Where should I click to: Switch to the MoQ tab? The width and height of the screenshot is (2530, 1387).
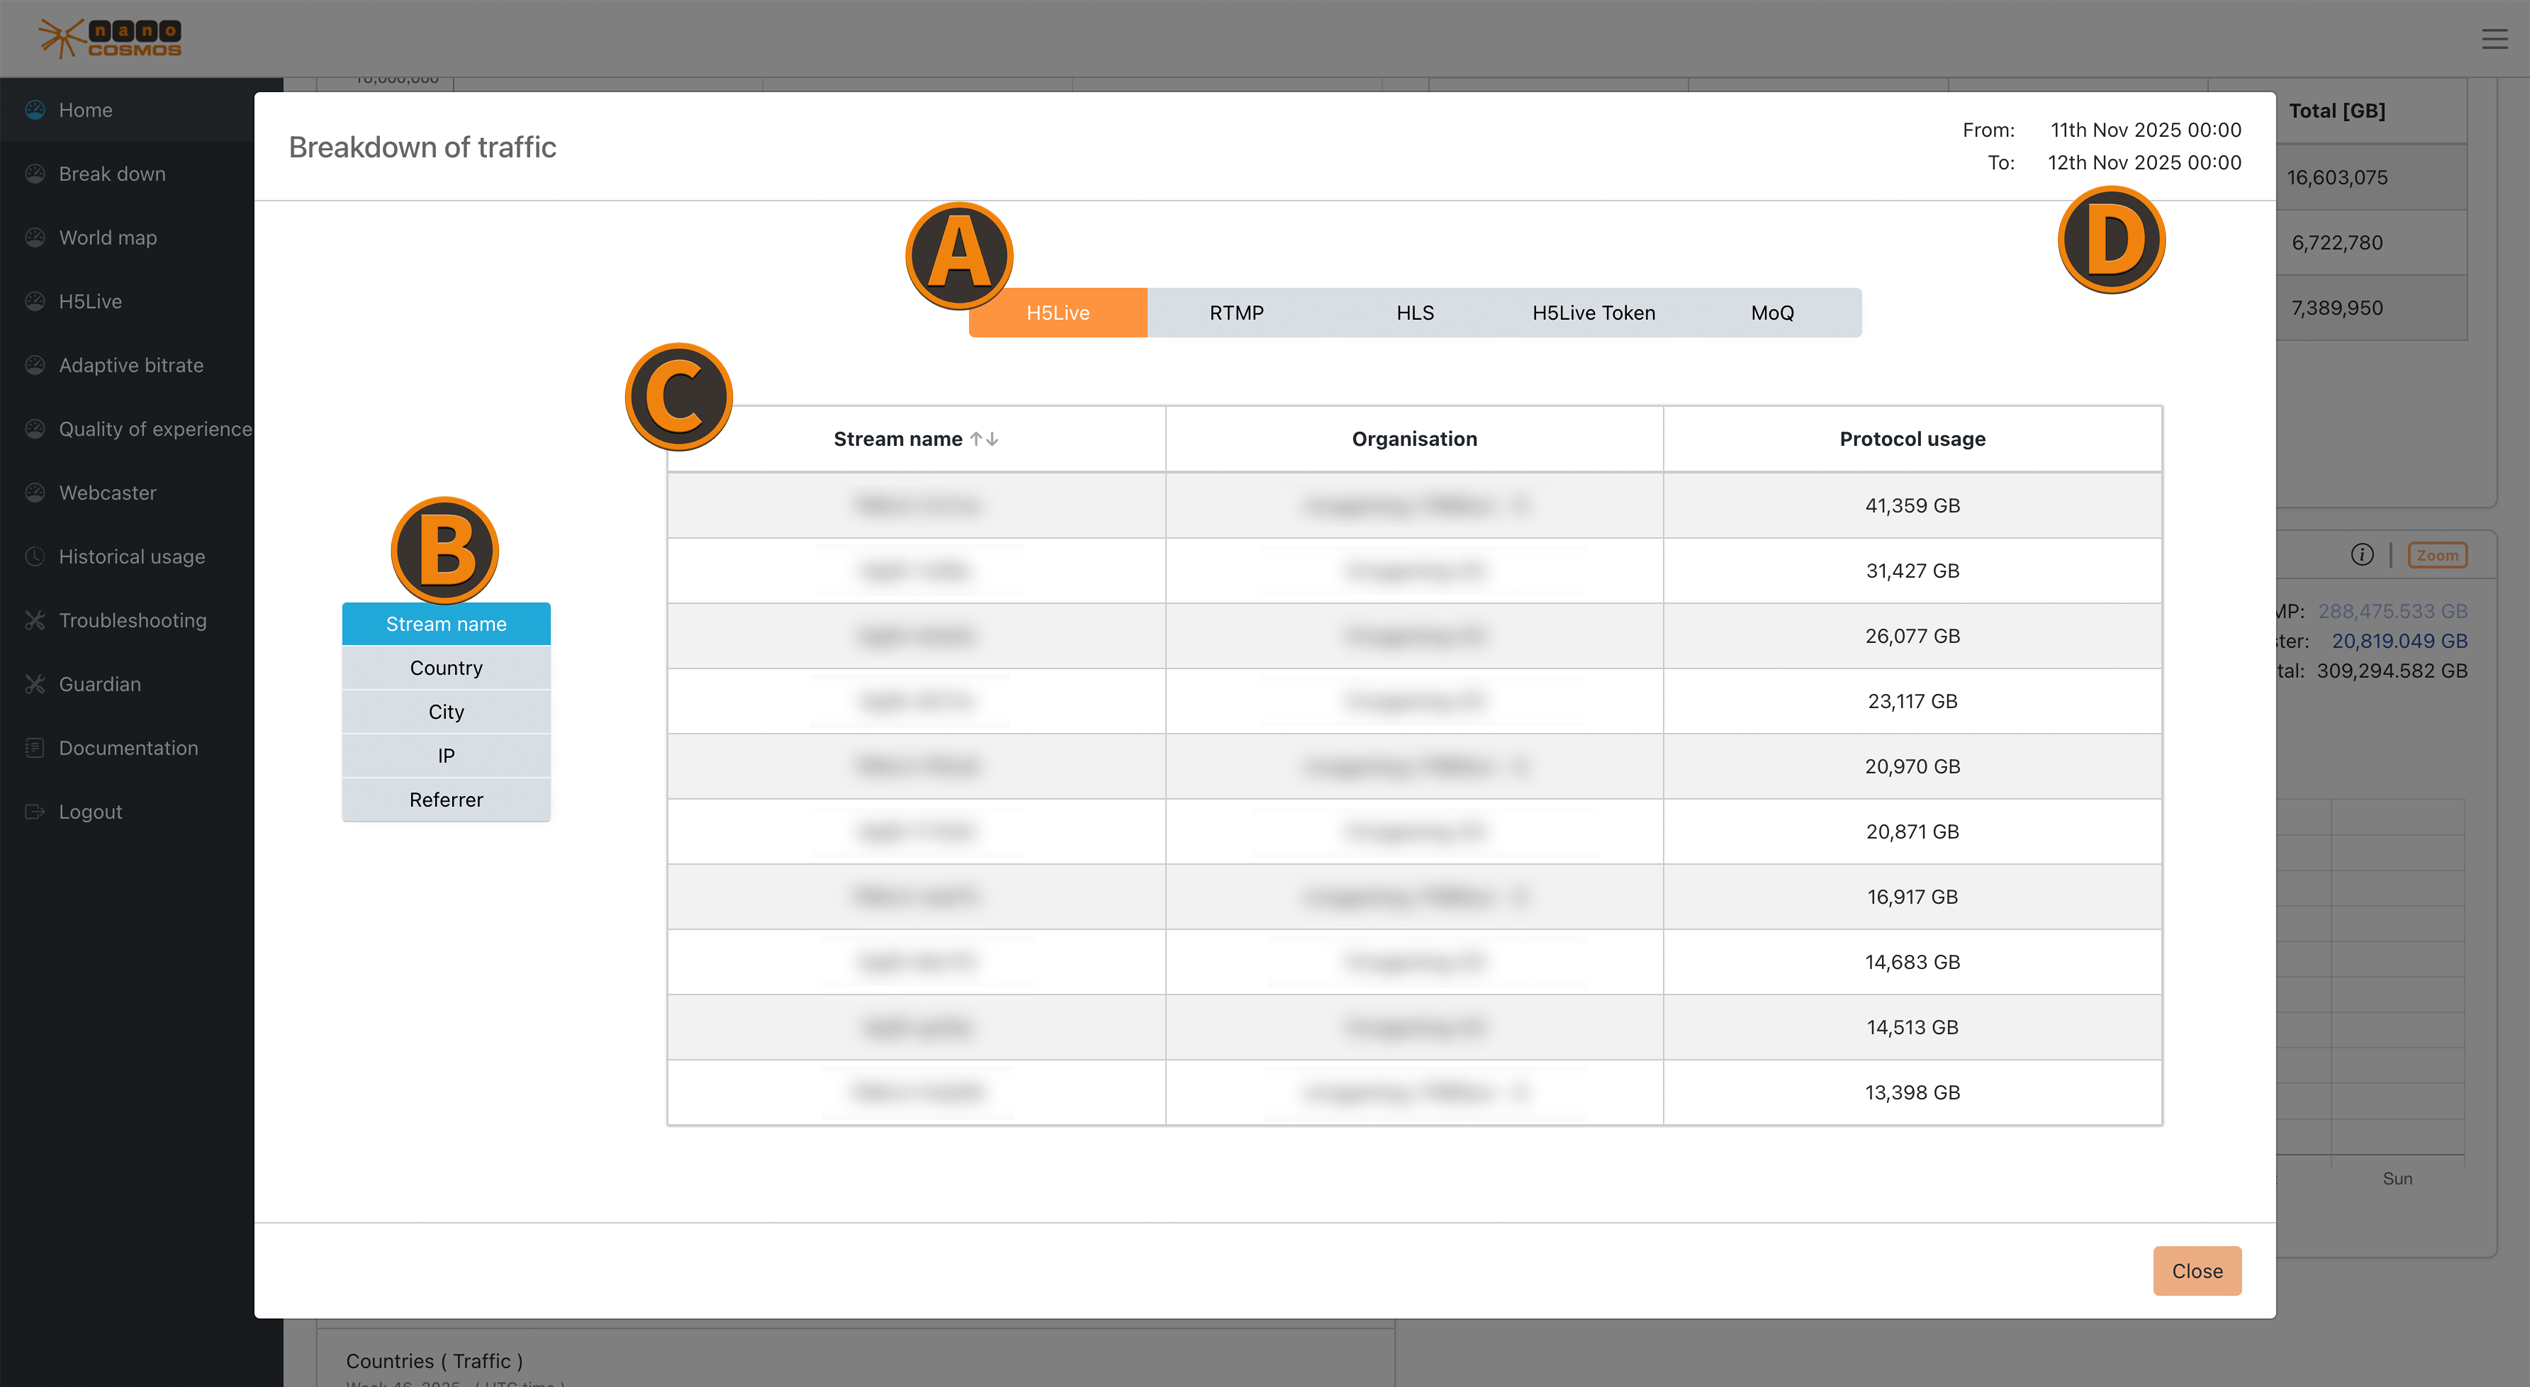click(x=1772, y=312)
